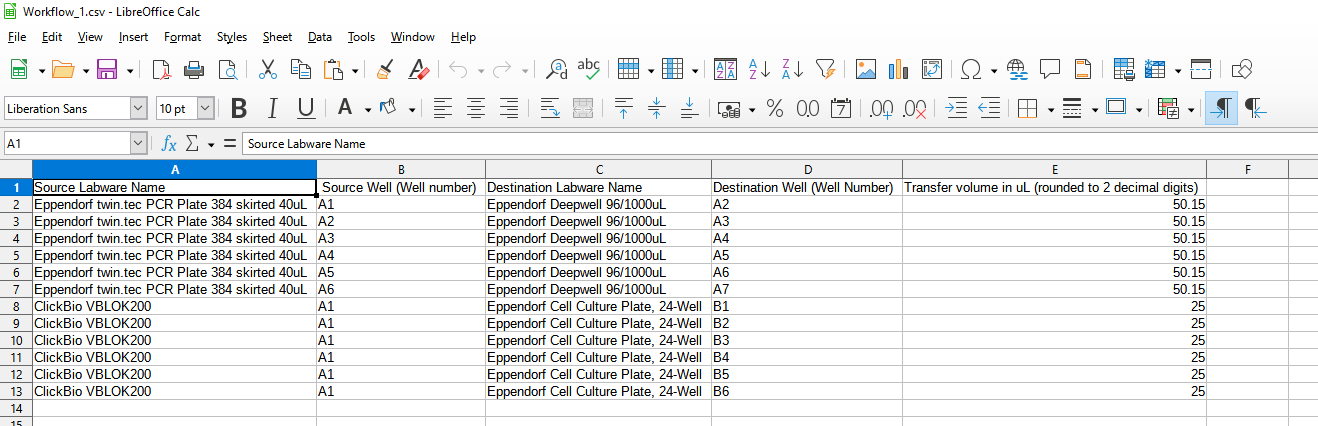The image size is (1318, 426).
Task: Run the spelling check
Action: (589, 69)
